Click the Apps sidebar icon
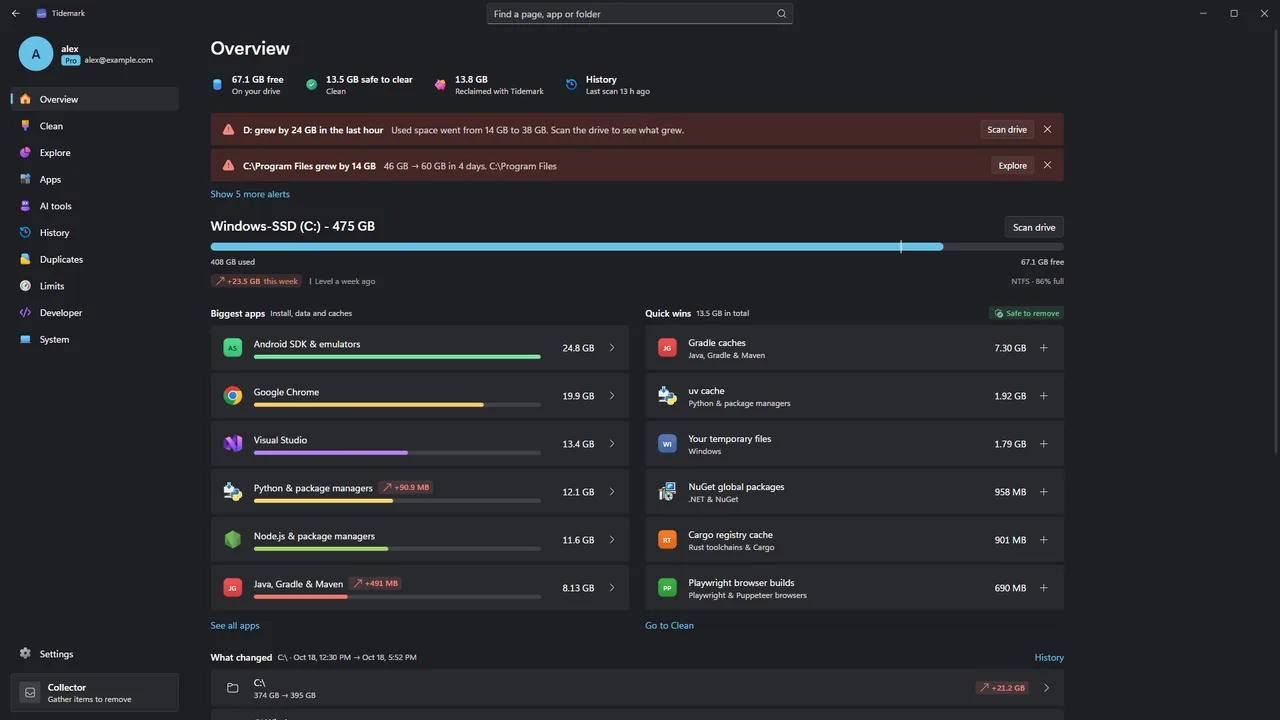 click(x=26, y=179)
